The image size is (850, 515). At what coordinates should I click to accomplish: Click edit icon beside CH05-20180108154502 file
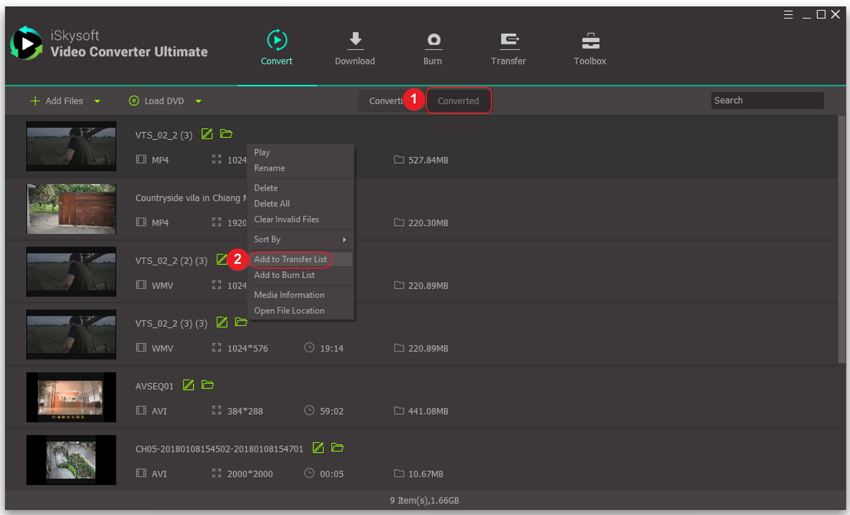click(x=318, y=448)
